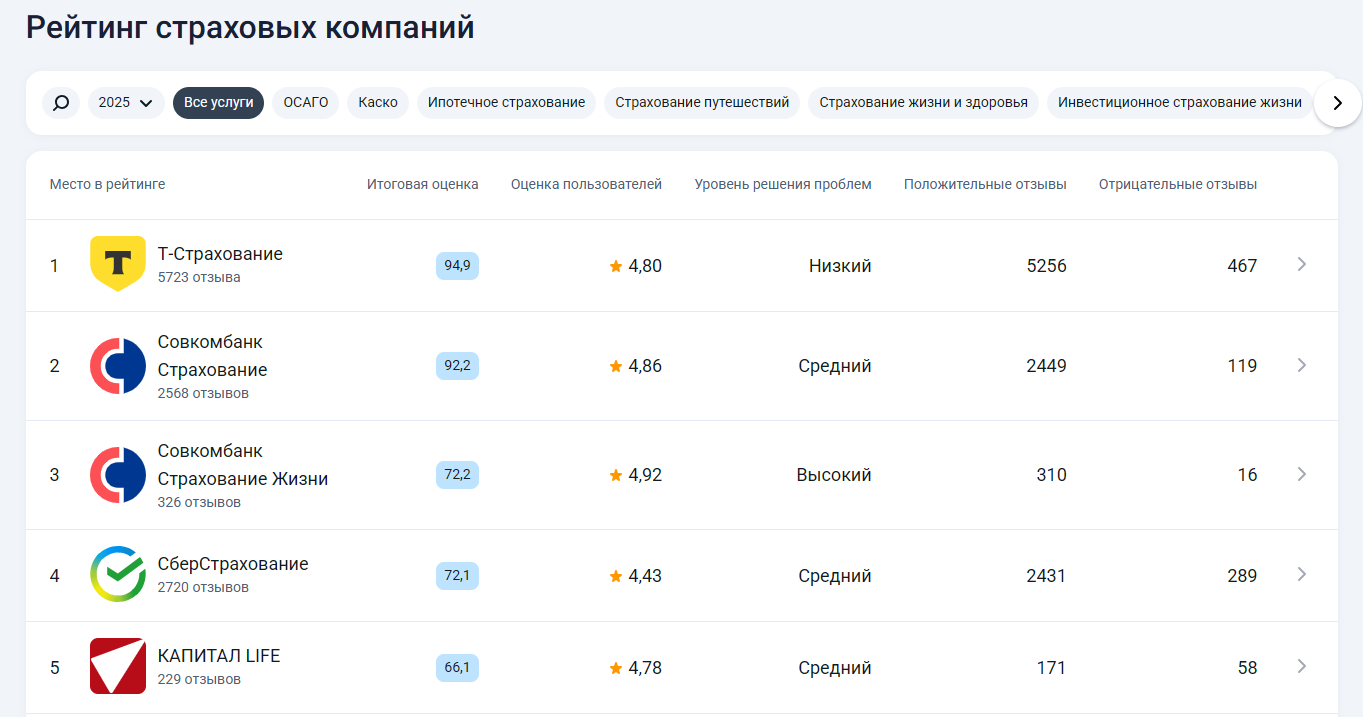Open the 2025 year dropdown
The image size is (1363, 717).
[x=126, y=102]
